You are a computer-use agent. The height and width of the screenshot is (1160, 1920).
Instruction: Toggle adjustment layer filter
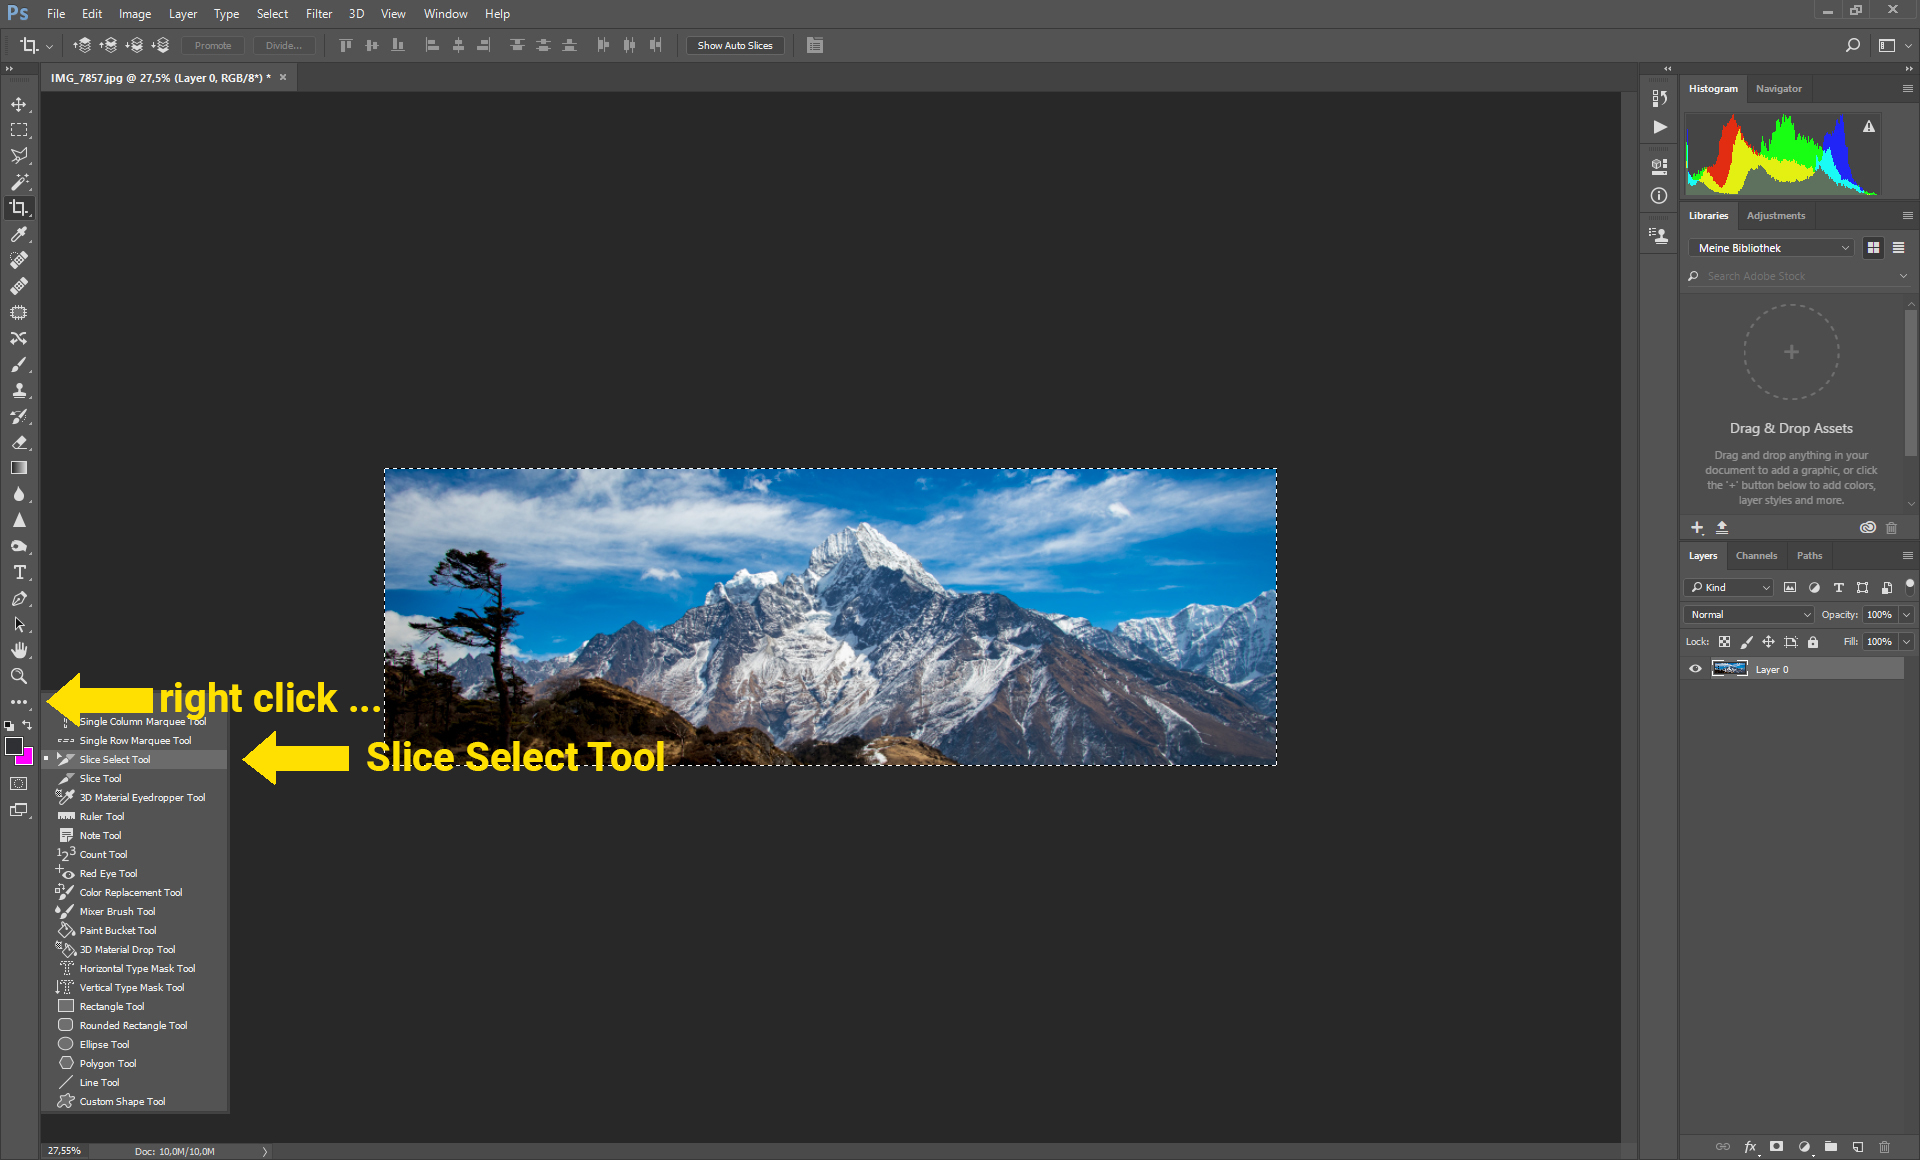click(x=1814, y=587)
